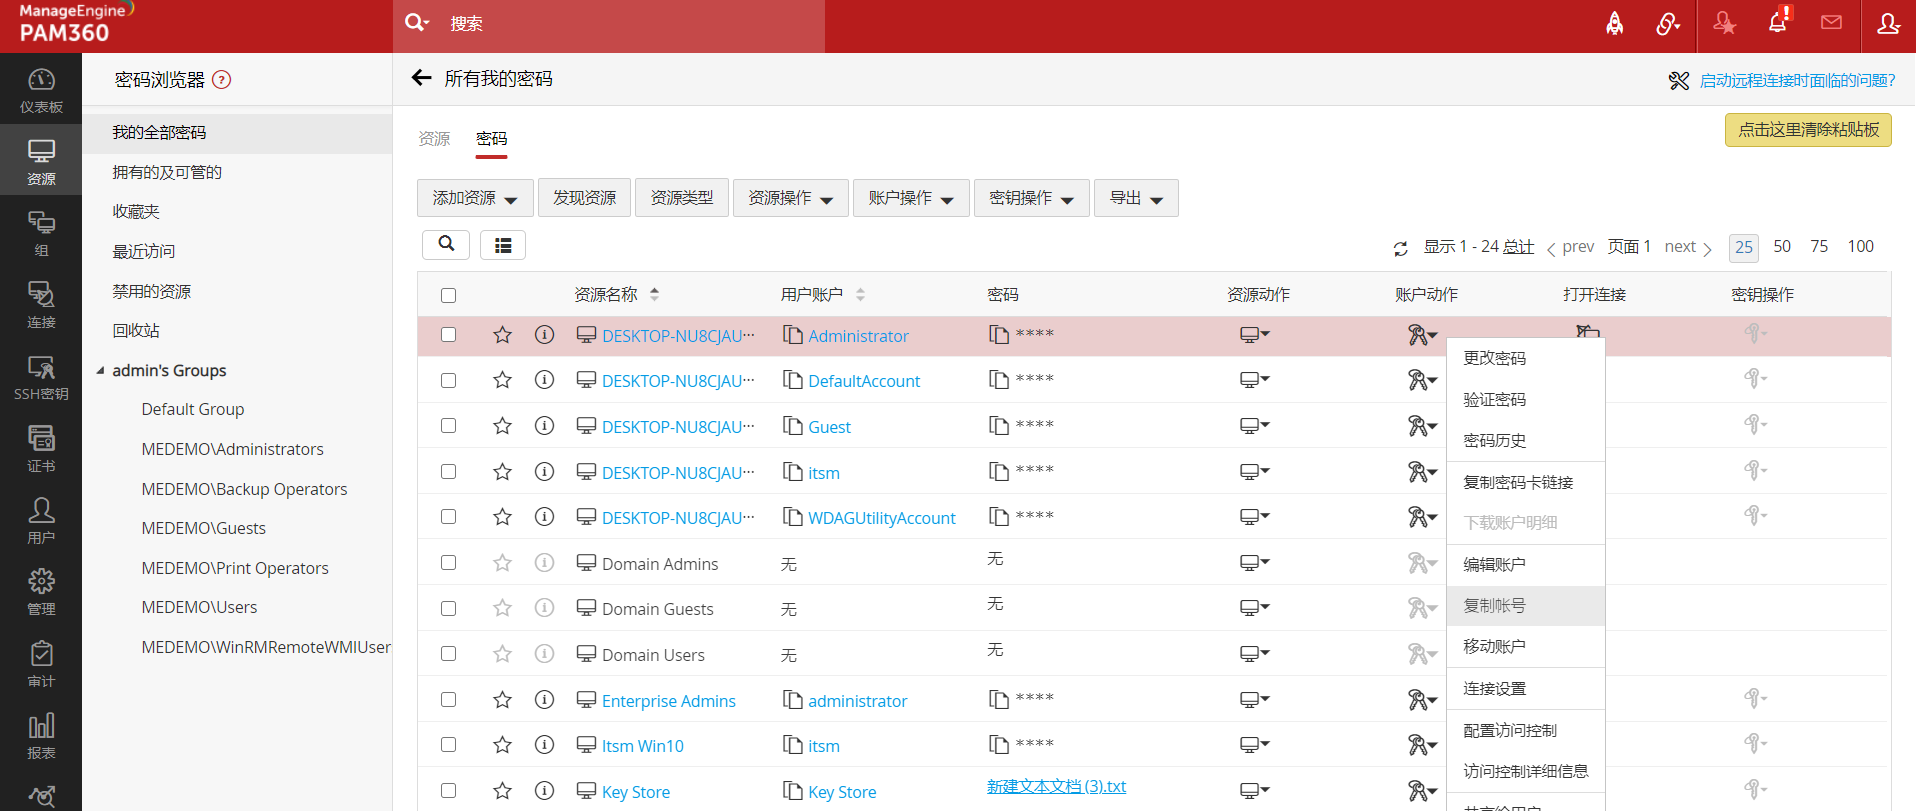Toggle the select-all checkbox in table header

point(448,295)
